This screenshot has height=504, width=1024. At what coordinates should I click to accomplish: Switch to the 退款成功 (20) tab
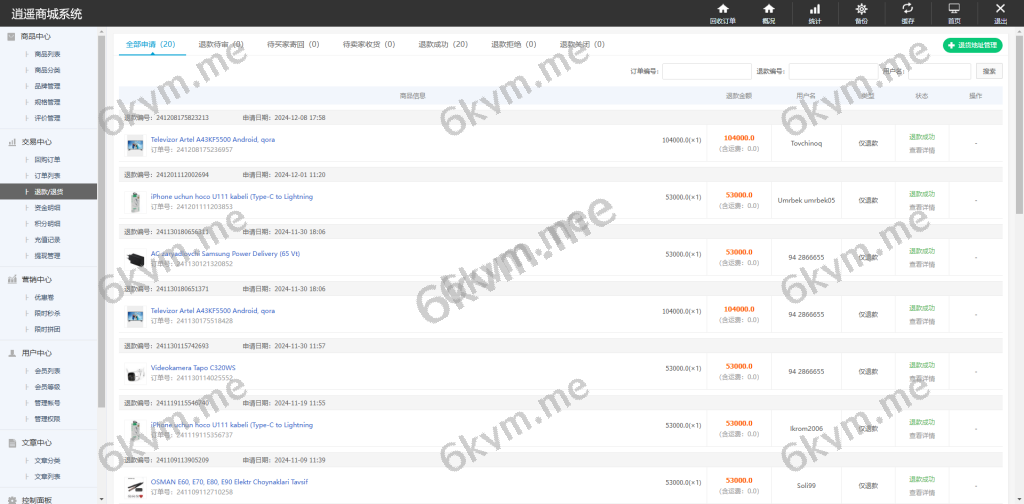tap(443, 45)
